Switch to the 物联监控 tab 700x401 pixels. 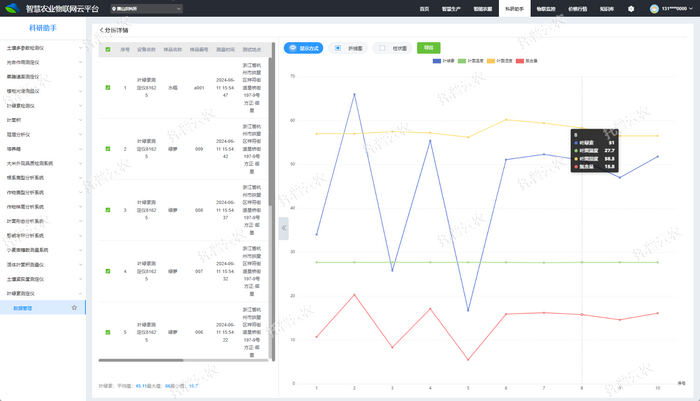546,8
